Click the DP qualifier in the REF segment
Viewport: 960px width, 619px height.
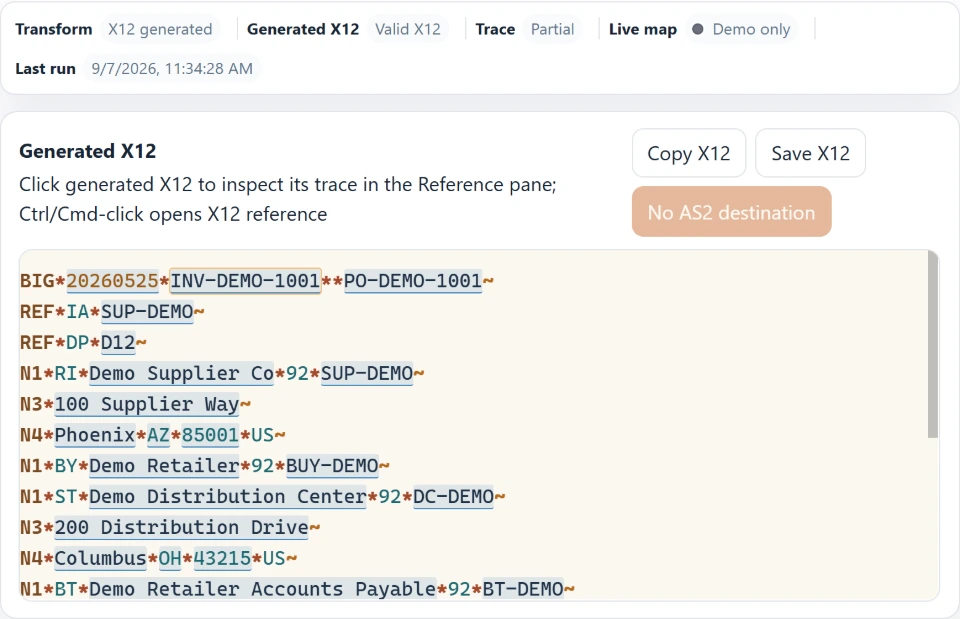coord(78,342)
